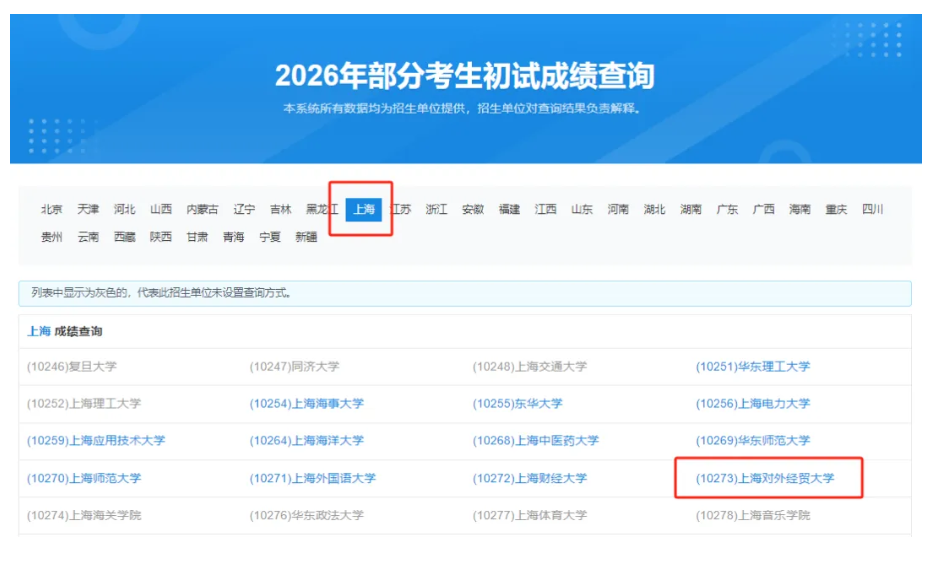Click grayed-out (10274)上海海关学院 entry
The height and width of the screenshot is (564, 935).
tap(84, 515)
